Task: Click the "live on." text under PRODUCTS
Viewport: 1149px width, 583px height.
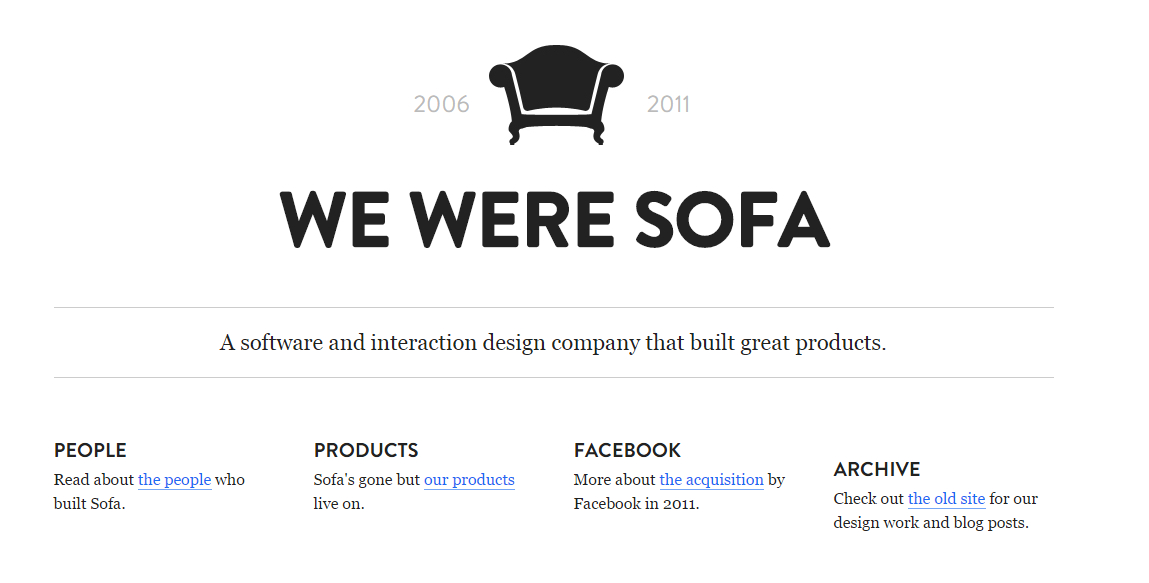Action: [339, 504]
